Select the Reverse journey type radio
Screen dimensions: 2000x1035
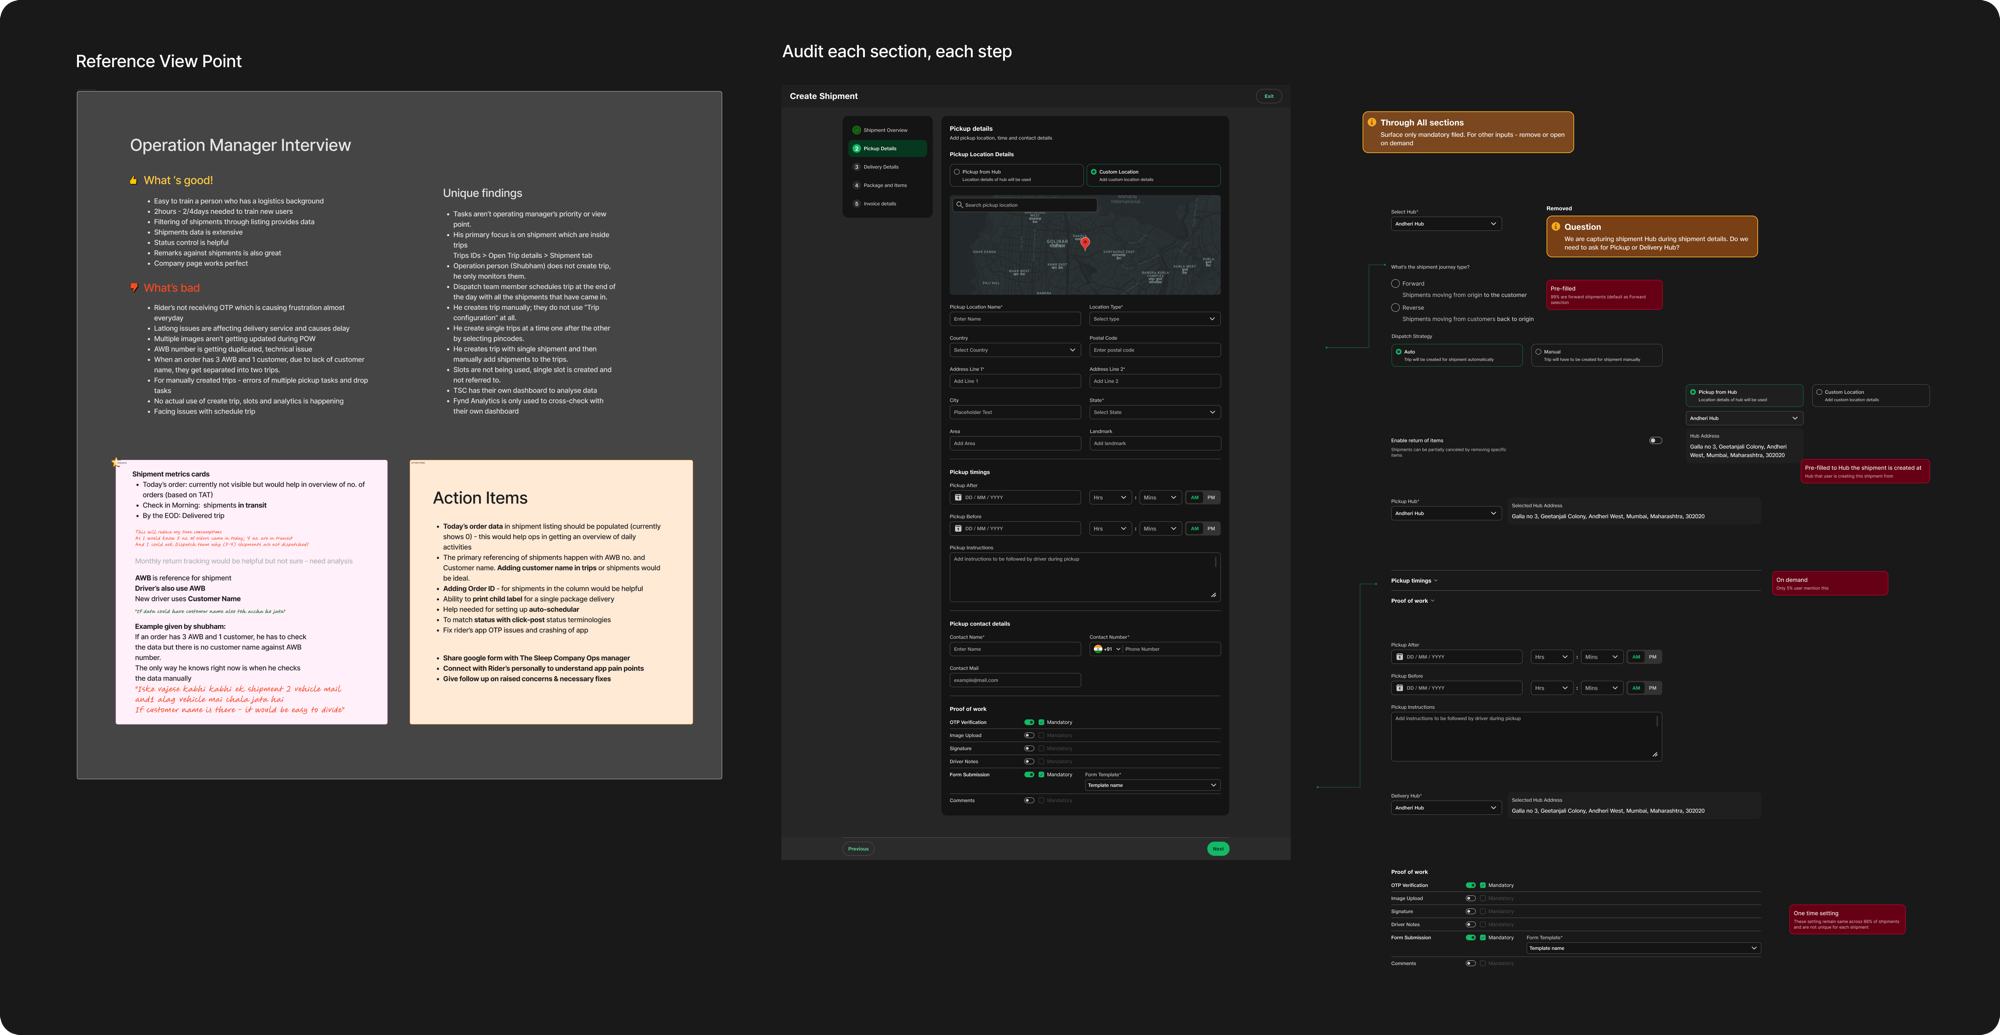tap(1396, 308)
